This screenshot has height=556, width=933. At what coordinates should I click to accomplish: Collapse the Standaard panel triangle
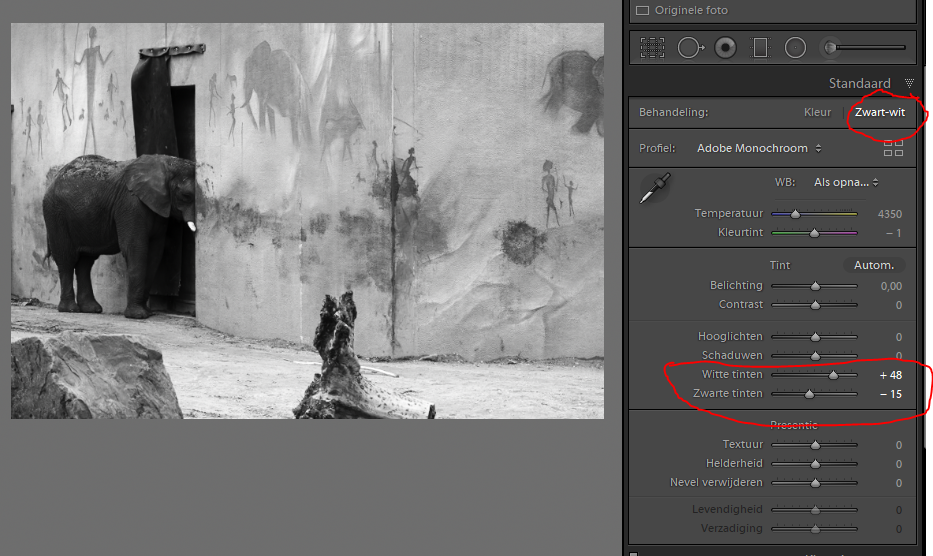point(908,83)
